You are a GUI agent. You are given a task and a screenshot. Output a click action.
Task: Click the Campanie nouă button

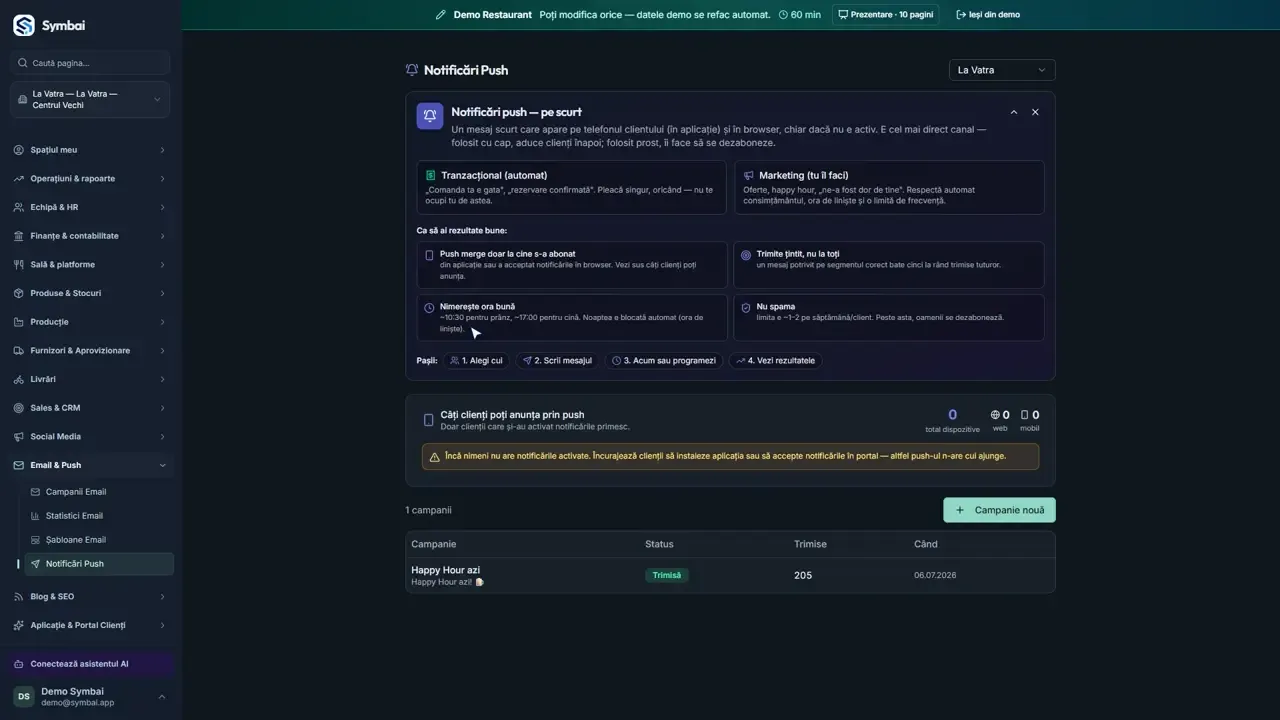coord(999,510)
